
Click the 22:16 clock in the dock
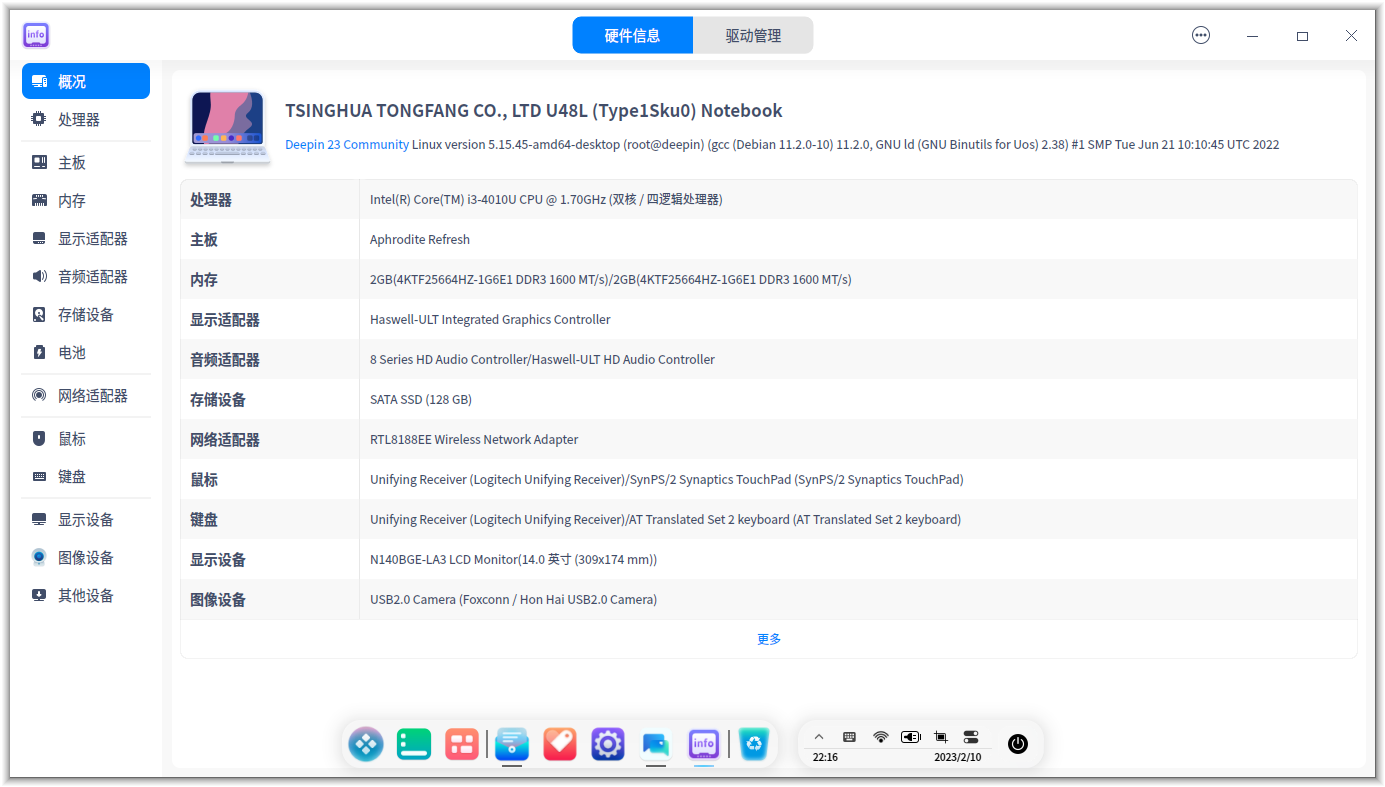click(x=825, y=757)
